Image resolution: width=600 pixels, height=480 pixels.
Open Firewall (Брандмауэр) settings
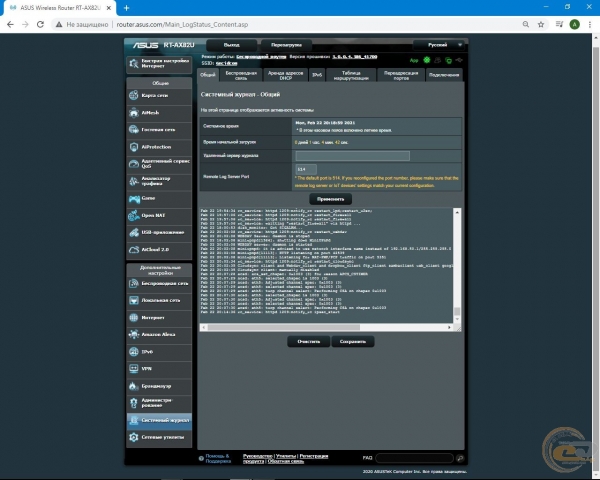159,386
